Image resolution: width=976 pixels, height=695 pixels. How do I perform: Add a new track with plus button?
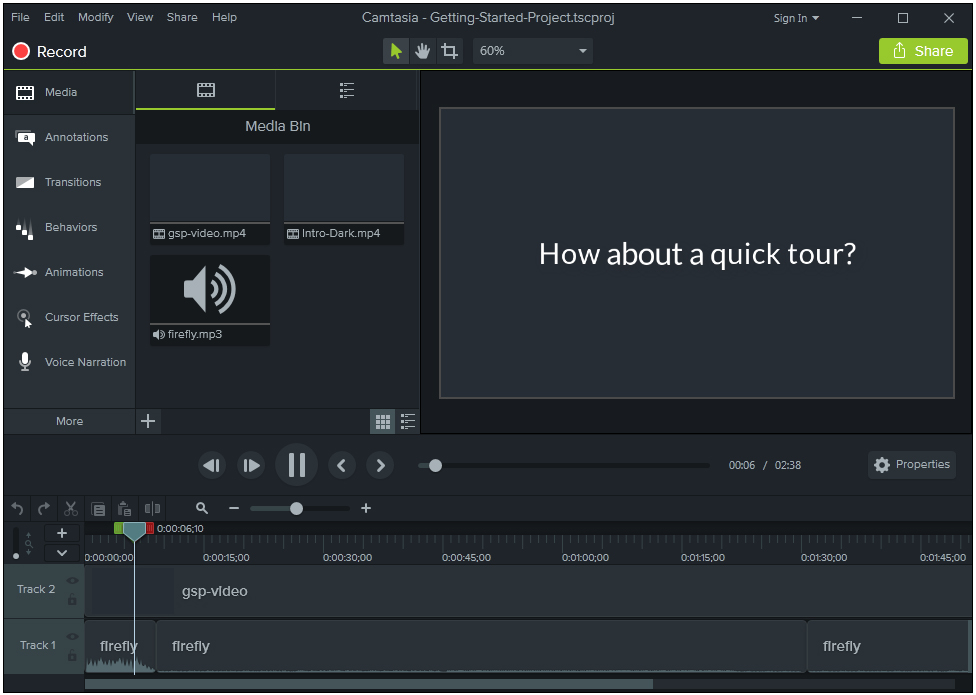coord(62,533)
